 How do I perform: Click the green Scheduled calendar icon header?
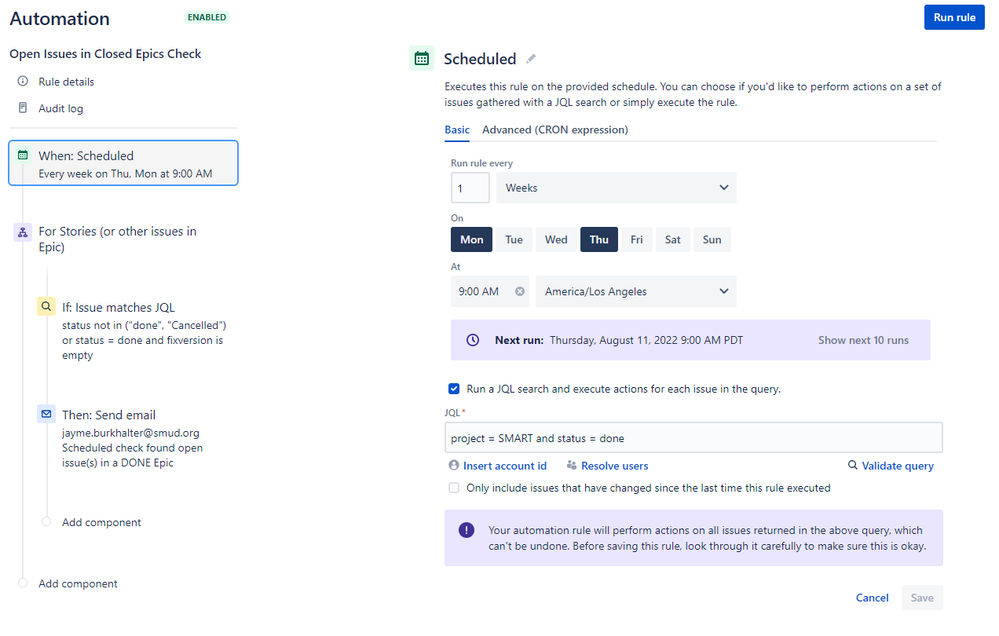coord(422,59)
